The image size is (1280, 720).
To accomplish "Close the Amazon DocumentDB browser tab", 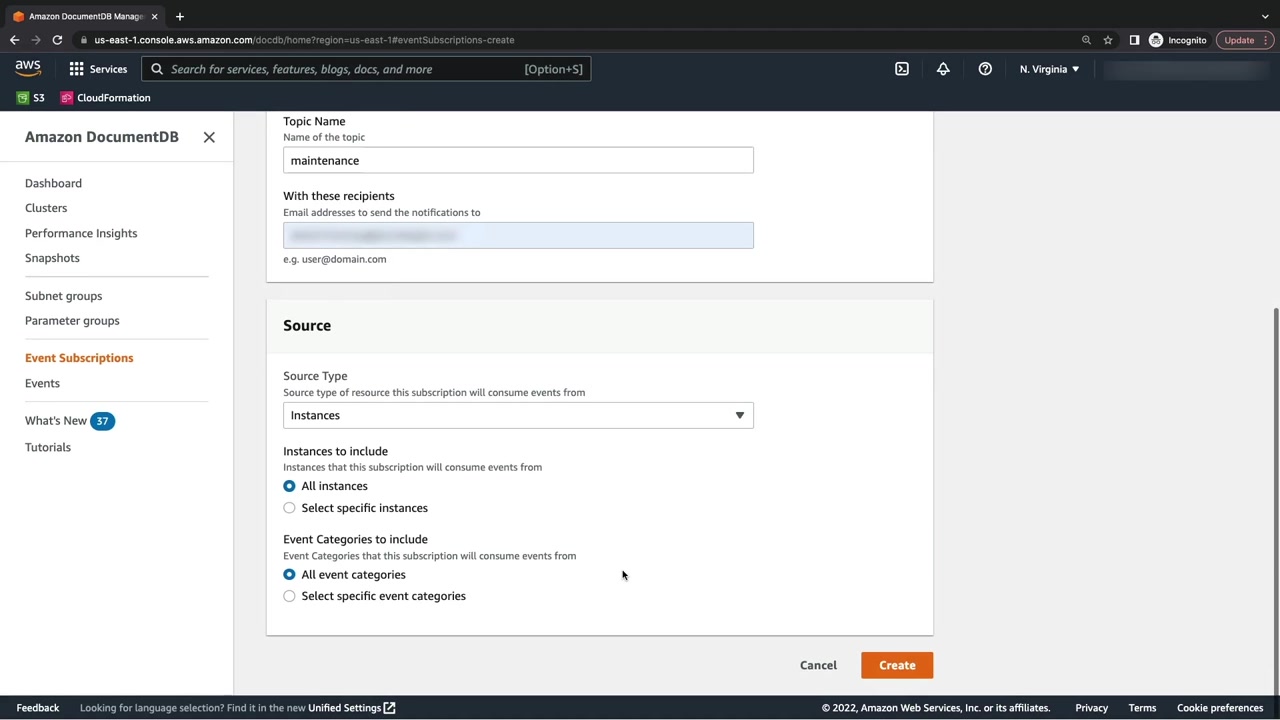I will [x=154, y=16].
